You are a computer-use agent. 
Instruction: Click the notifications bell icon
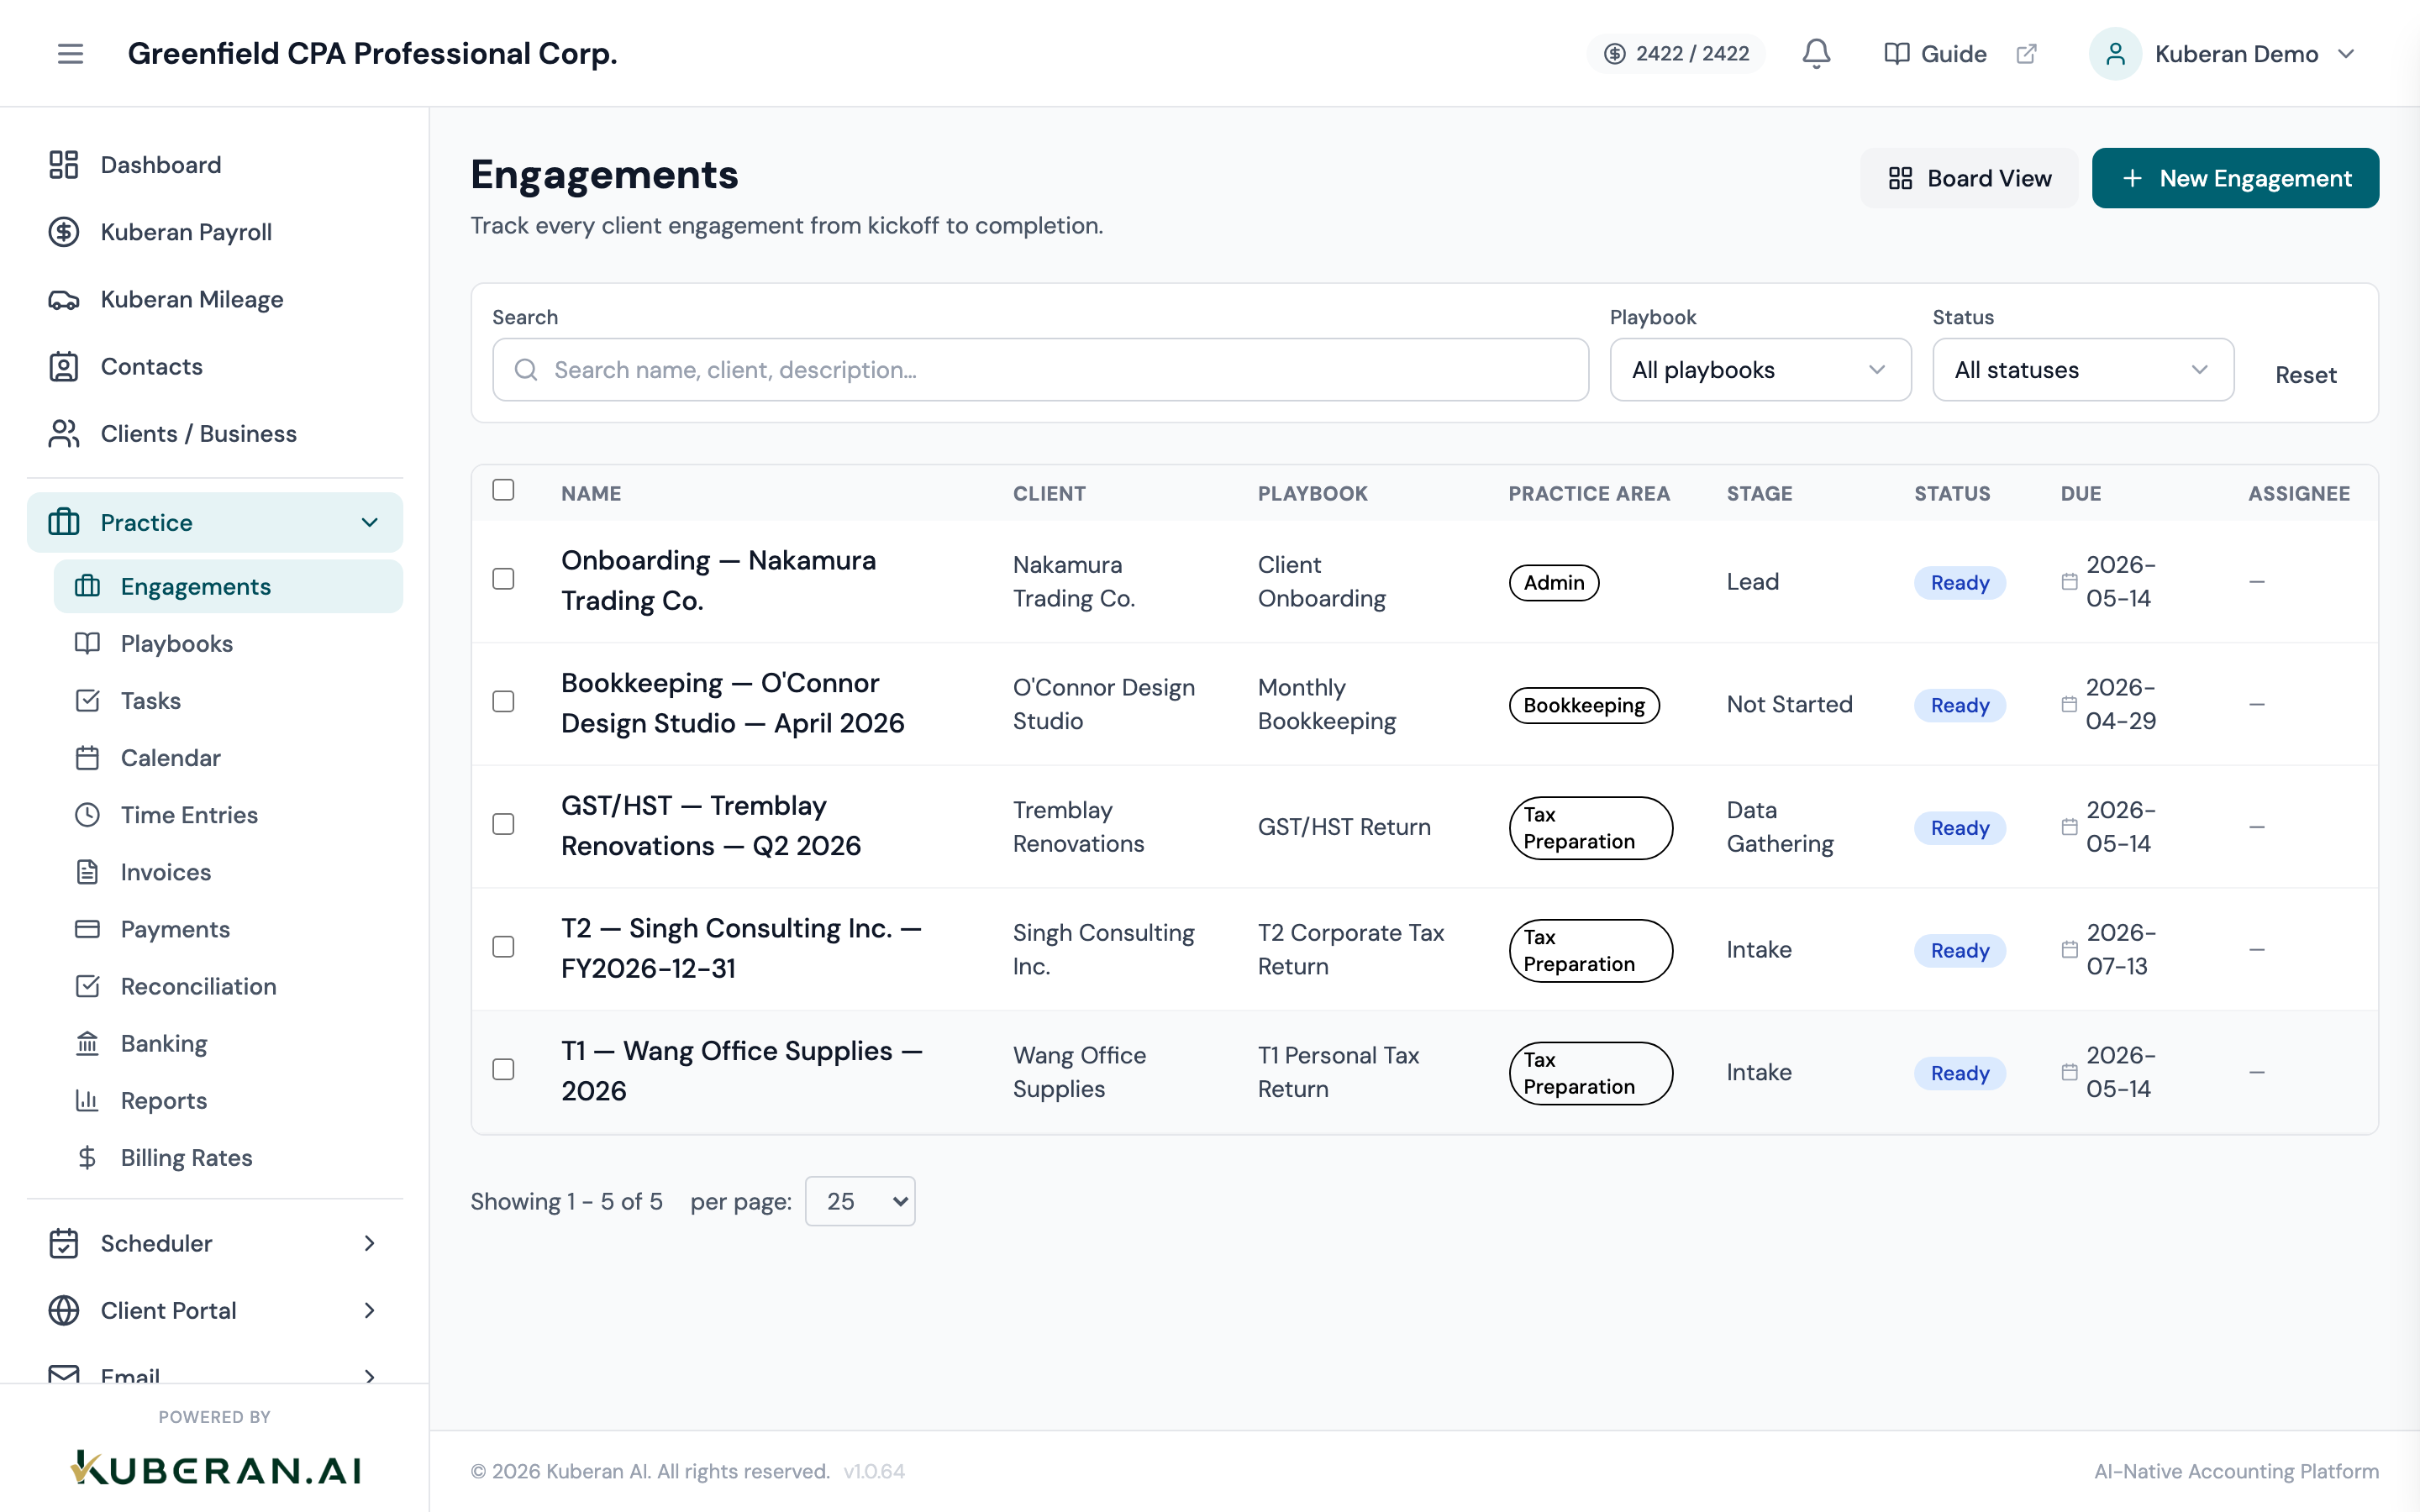click(x=1816, y=53)
